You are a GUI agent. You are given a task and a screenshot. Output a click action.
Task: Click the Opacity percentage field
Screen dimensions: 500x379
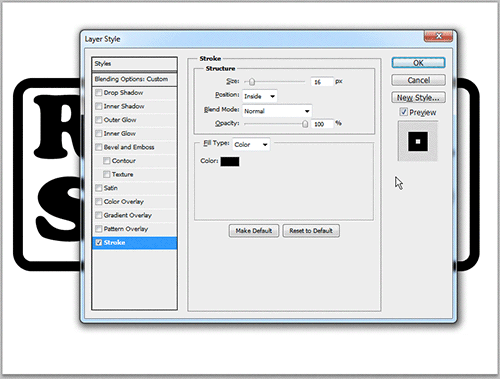322,124
